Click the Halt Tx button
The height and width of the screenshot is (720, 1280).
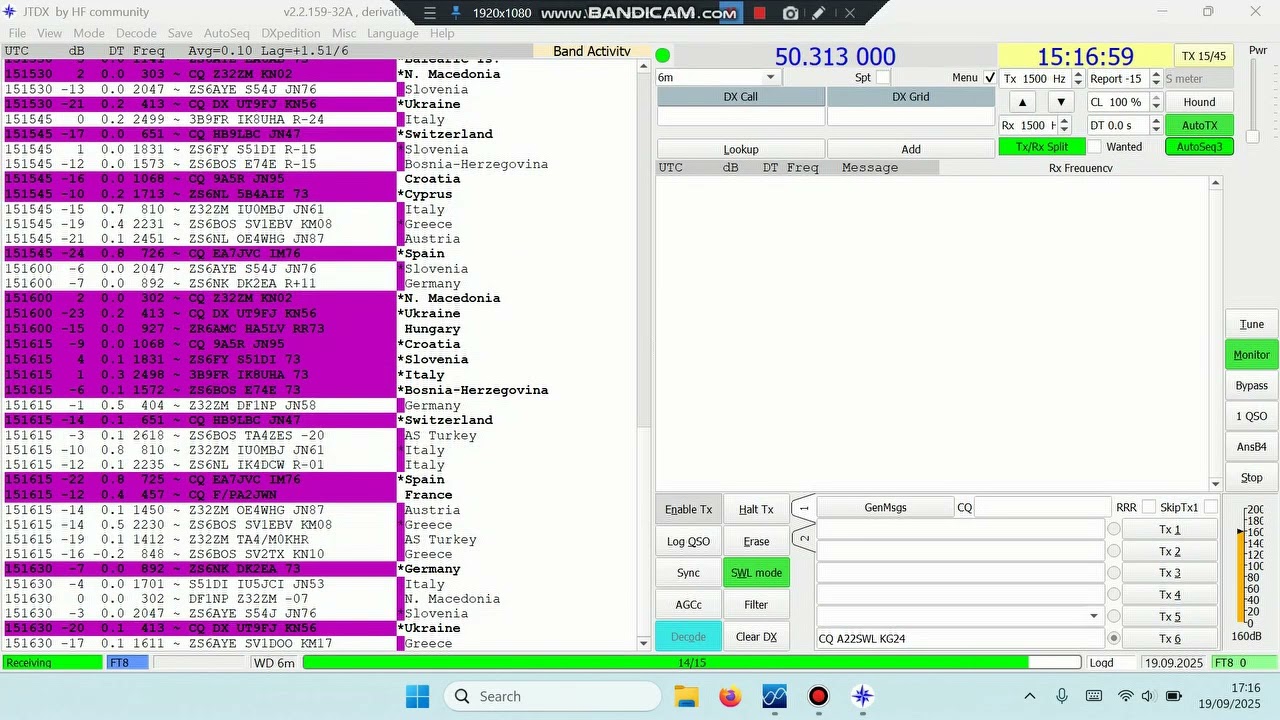click(756, 509)
